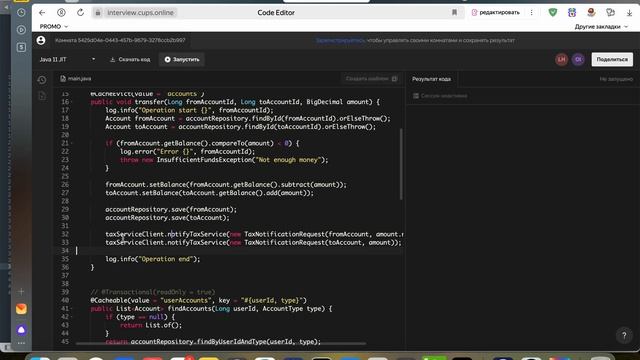Image resolution: width=640 pixels, height=360 pixels.
Task: Open the code history clock icon in the editor sidebar
Action: (42, 80)
